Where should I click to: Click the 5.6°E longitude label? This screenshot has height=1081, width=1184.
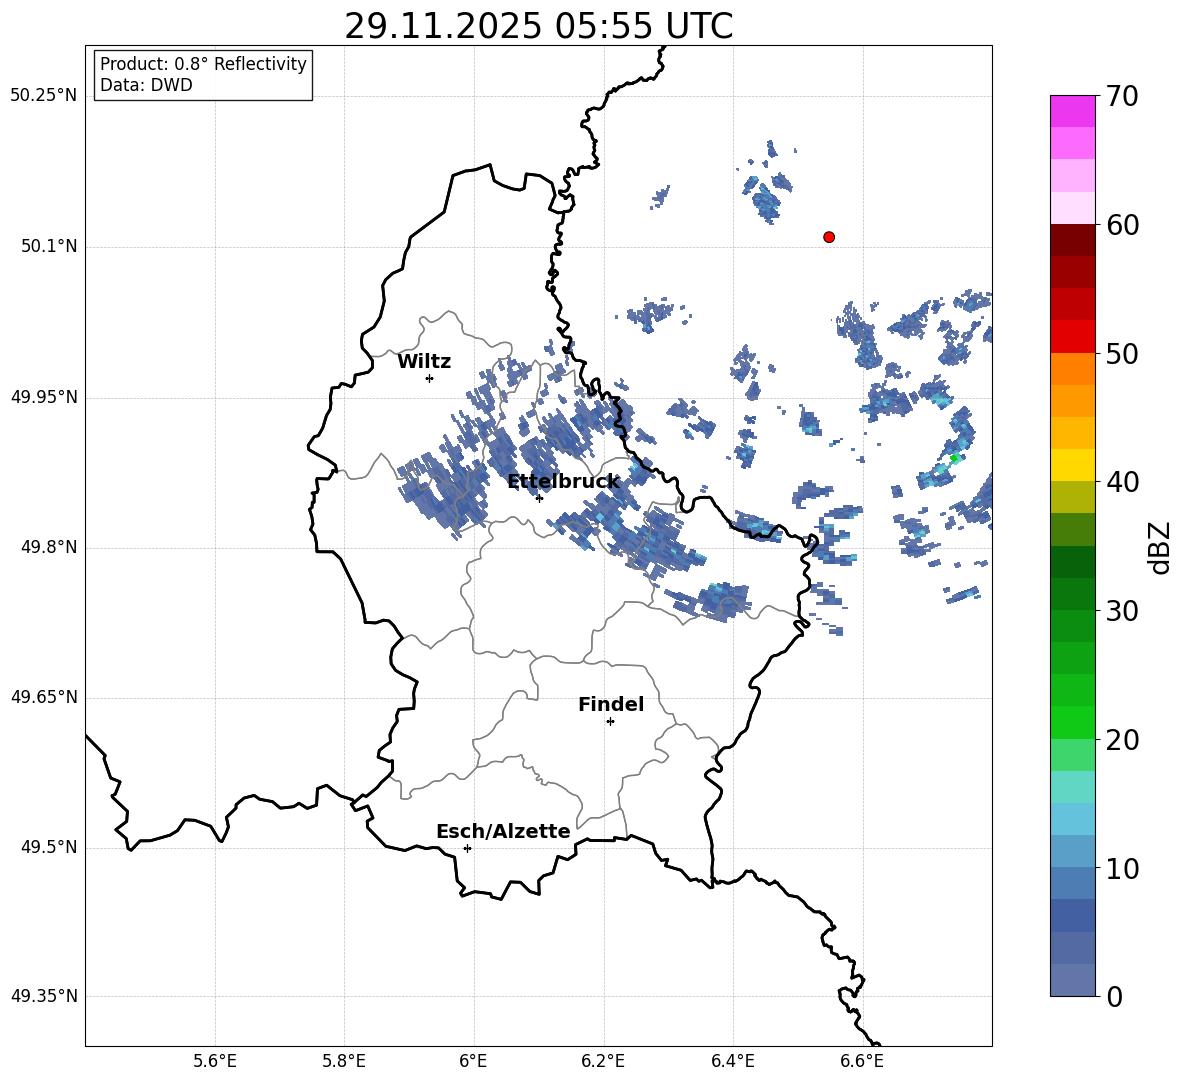click(215, 1061)
